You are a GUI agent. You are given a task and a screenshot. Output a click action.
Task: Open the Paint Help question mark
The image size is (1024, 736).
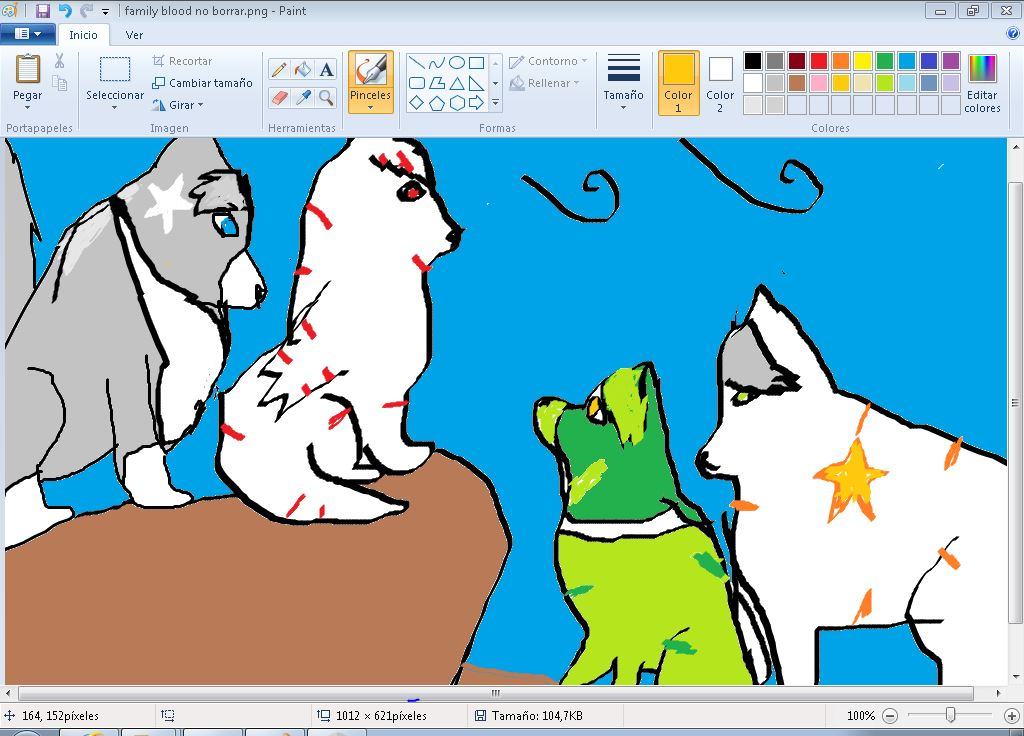click(1013, 34)
